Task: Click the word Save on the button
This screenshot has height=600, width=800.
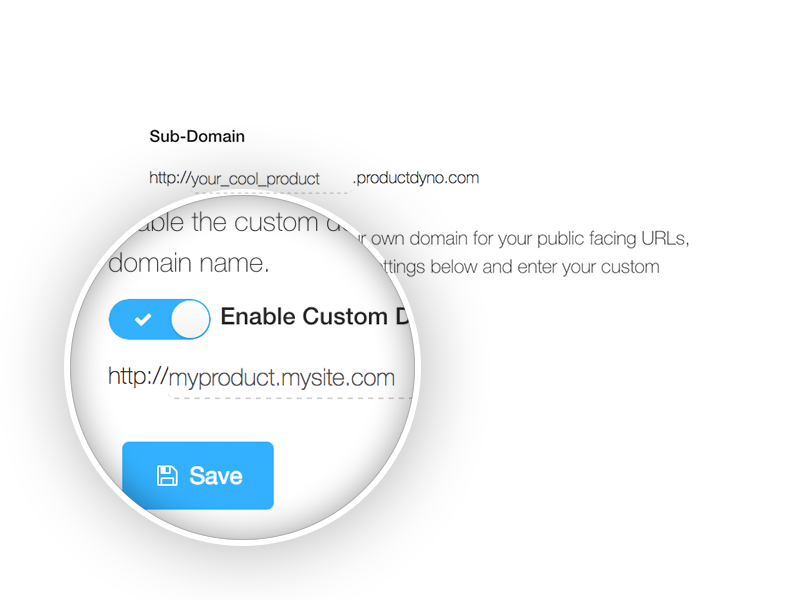Action: tap(216, 476)
